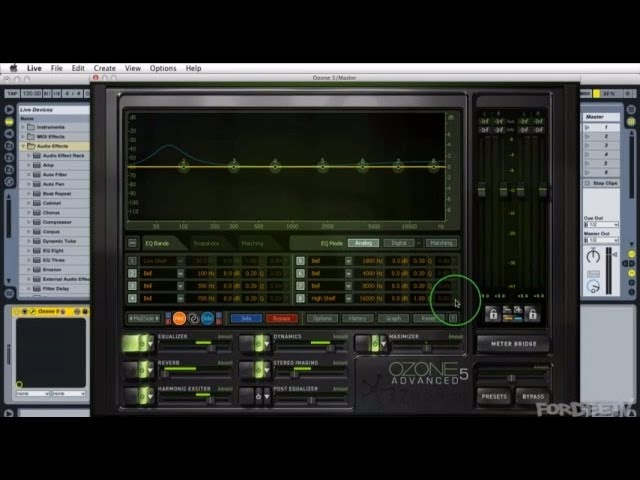The width and height of the screenshot is (640, 480).
Task: Click the Dynamics amount slider
Action: point(311,348)
